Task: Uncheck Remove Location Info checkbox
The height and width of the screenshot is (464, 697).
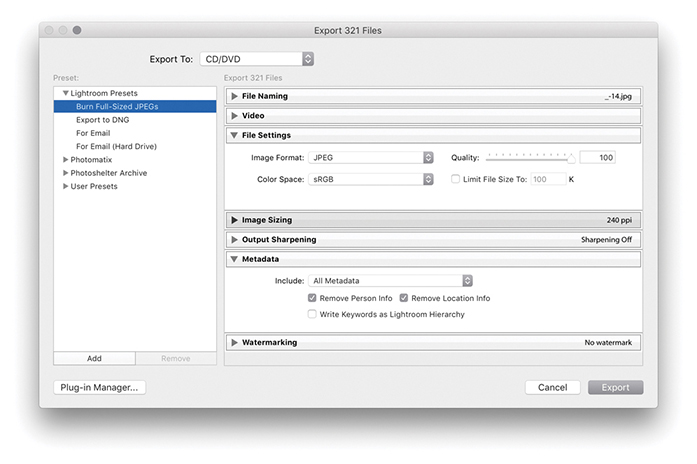Action: pyautogui.click(x=404, y=298)
